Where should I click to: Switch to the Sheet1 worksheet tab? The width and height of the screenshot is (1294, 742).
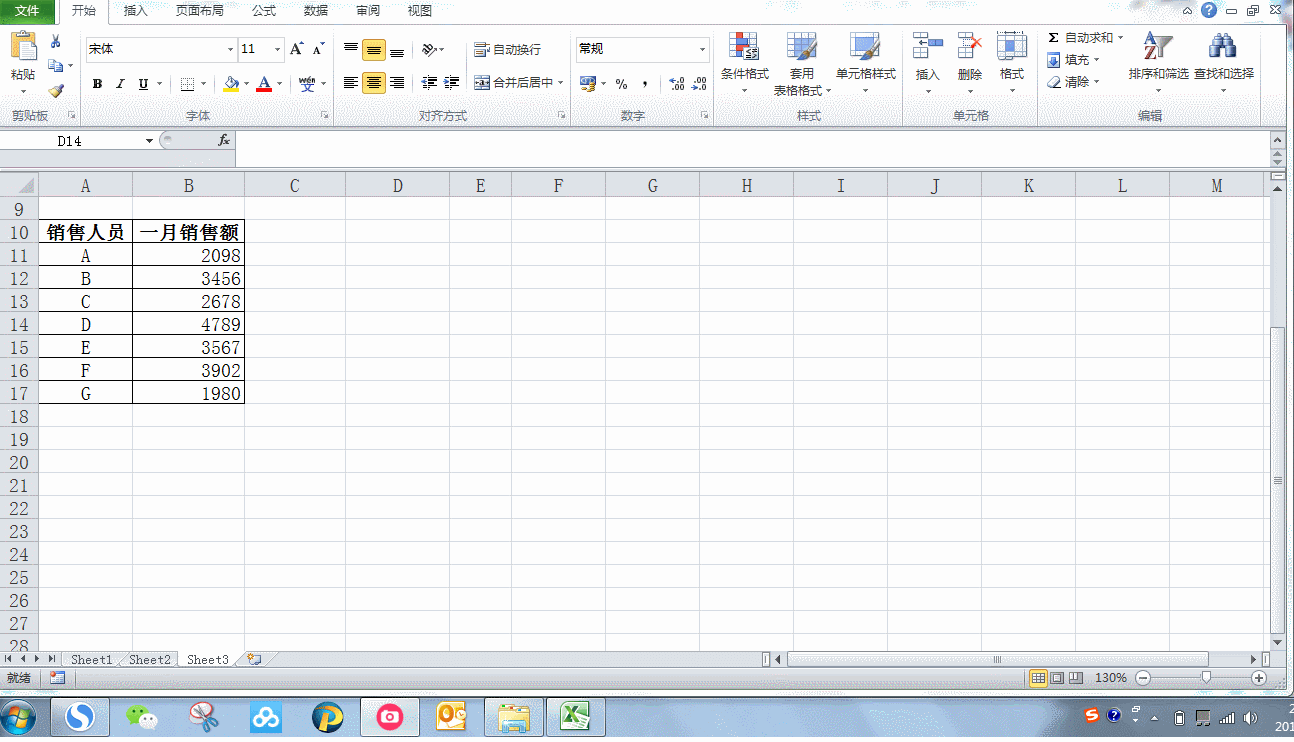point(91,660)
